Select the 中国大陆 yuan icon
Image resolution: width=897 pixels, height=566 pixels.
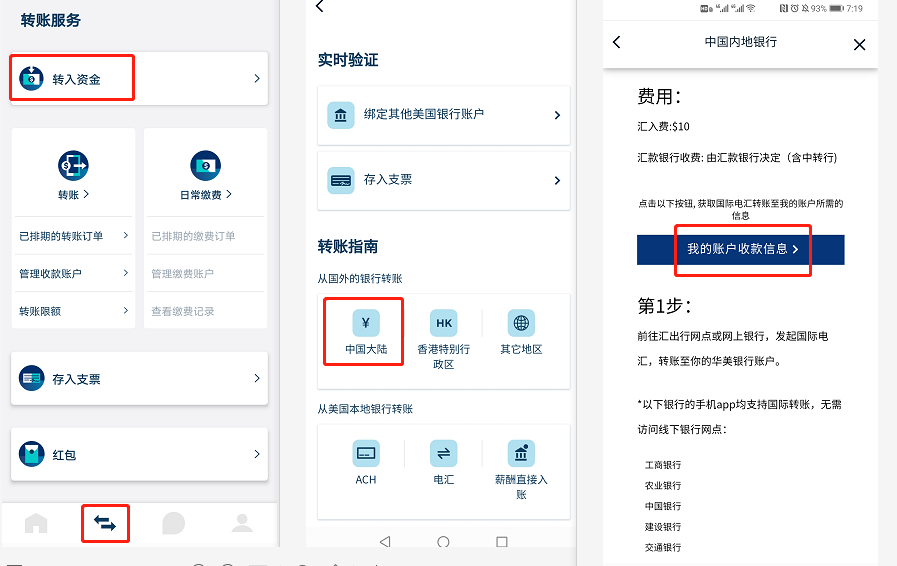366,323
